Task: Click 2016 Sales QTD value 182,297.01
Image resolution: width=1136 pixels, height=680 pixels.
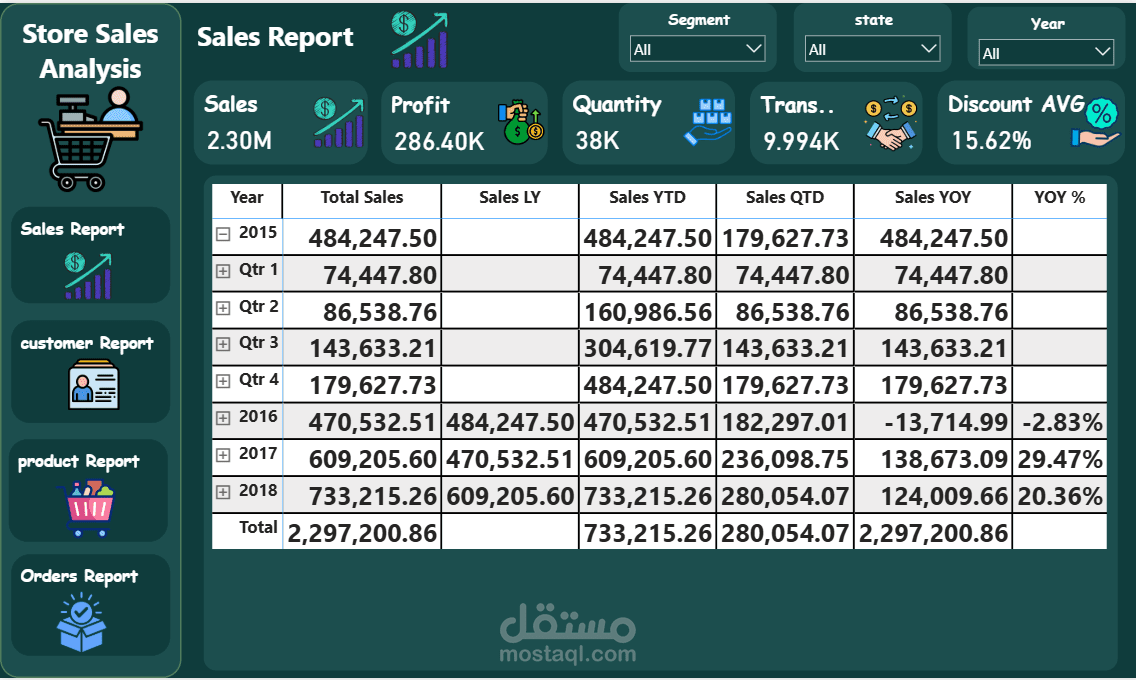Action: [785, 422]
